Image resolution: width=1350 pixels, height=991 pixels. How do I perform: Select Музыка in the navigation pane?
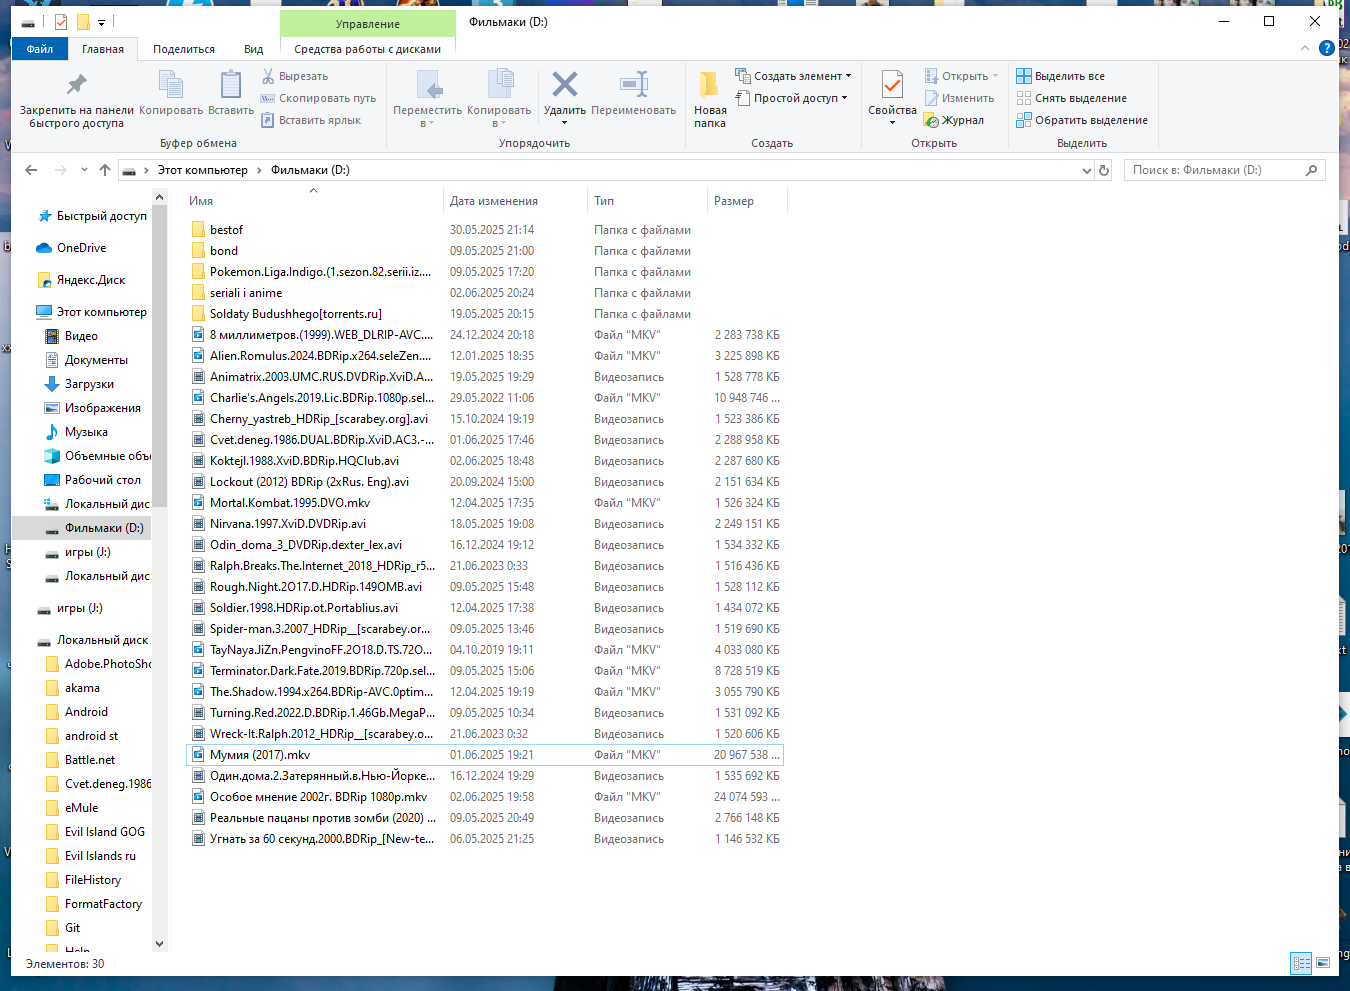point(86,432)
